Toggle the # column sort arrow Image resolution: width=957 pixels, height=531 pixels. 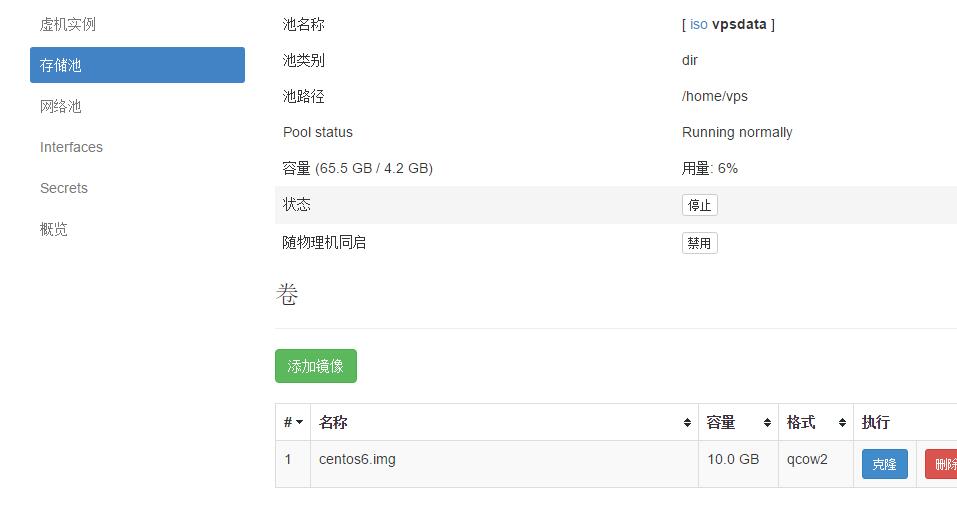click(298, 423)
